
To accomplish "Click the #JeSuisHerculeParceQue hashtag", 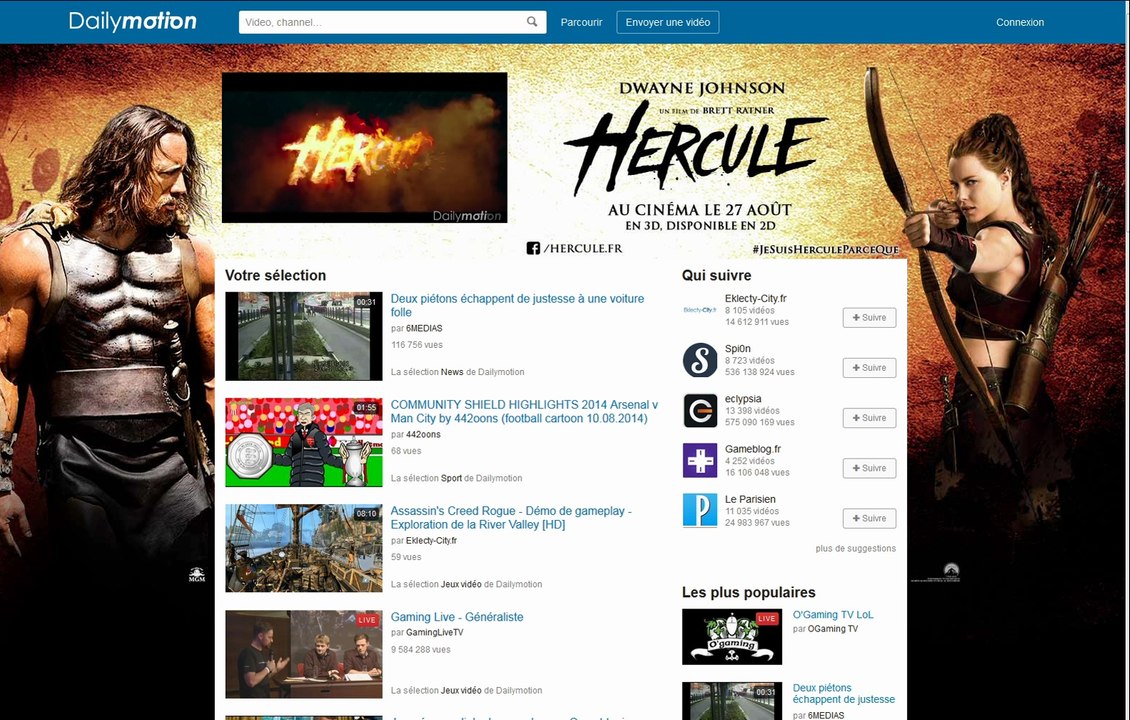I will (x=825, y=249).
